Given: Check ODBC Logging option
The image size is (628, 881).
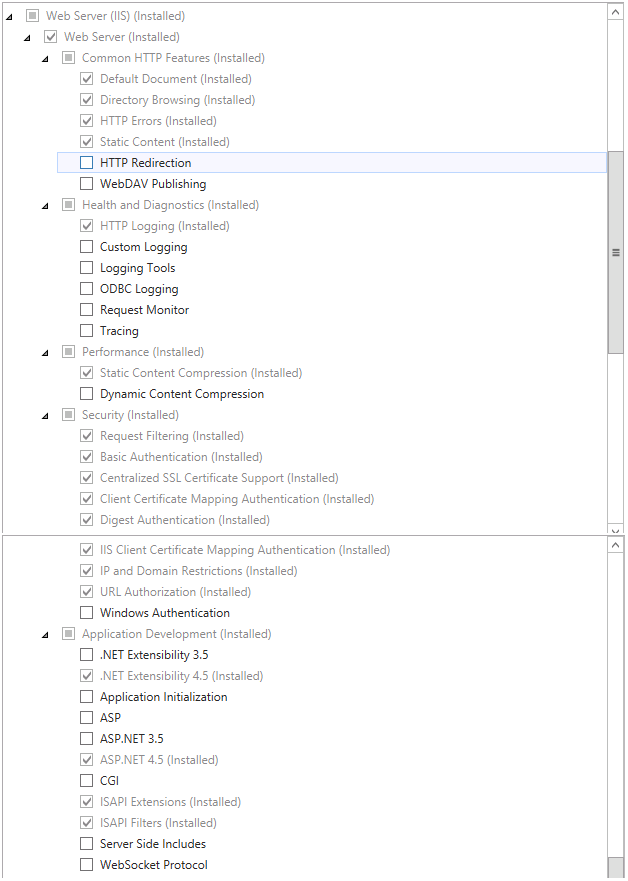Looking at the screenshot, I should point(87,289).
